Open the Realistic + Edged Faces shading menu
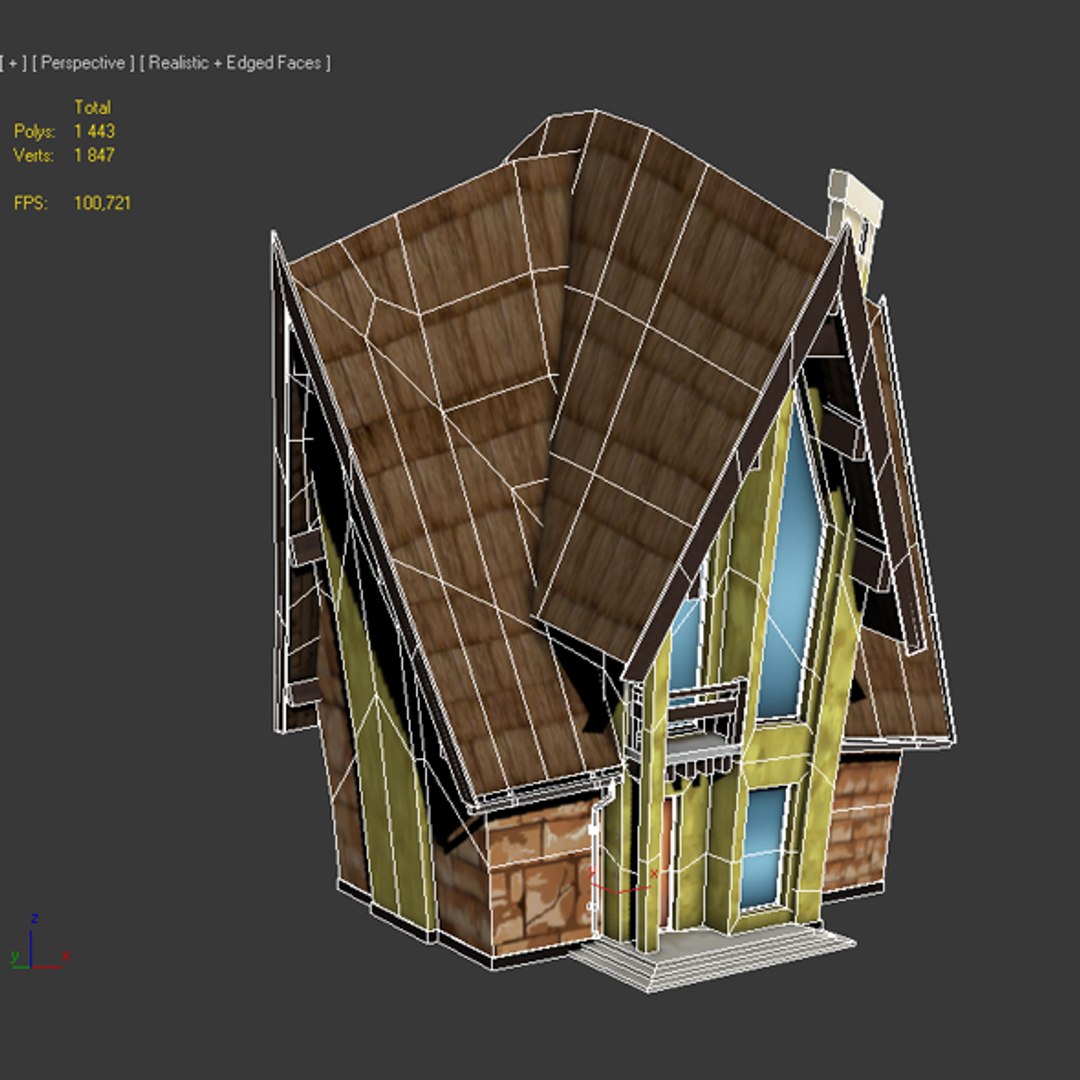This screenshot has width=1080, height=1080. pyautogui.click(x=235, y=63)
